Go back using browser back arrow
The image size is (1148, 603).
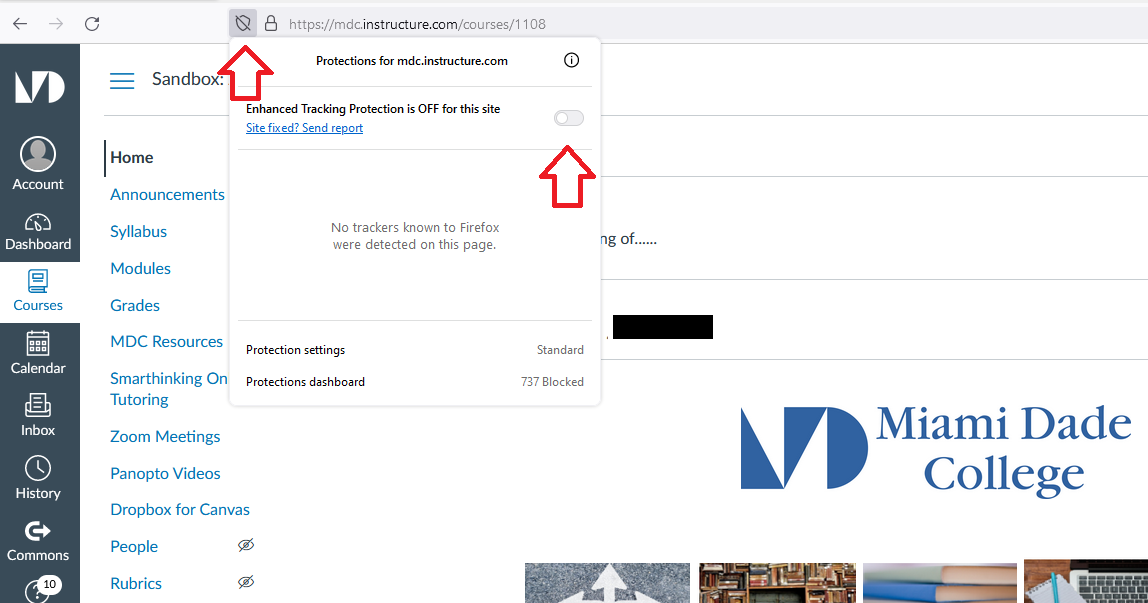tap(20, 23)
